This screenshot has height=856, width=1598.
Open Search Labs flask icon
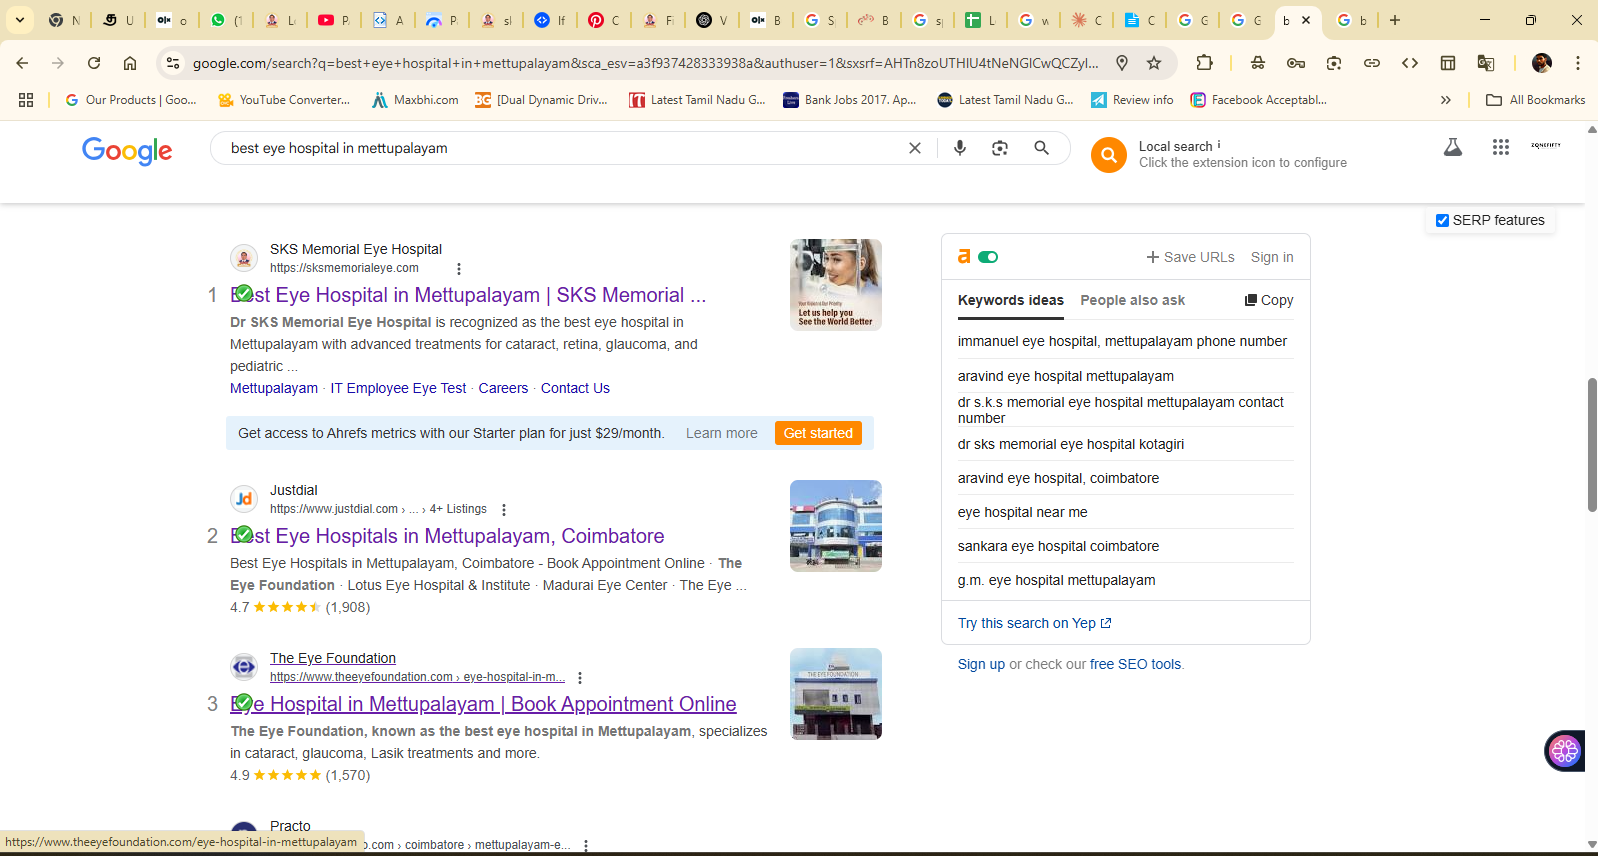pos(1453,147)
